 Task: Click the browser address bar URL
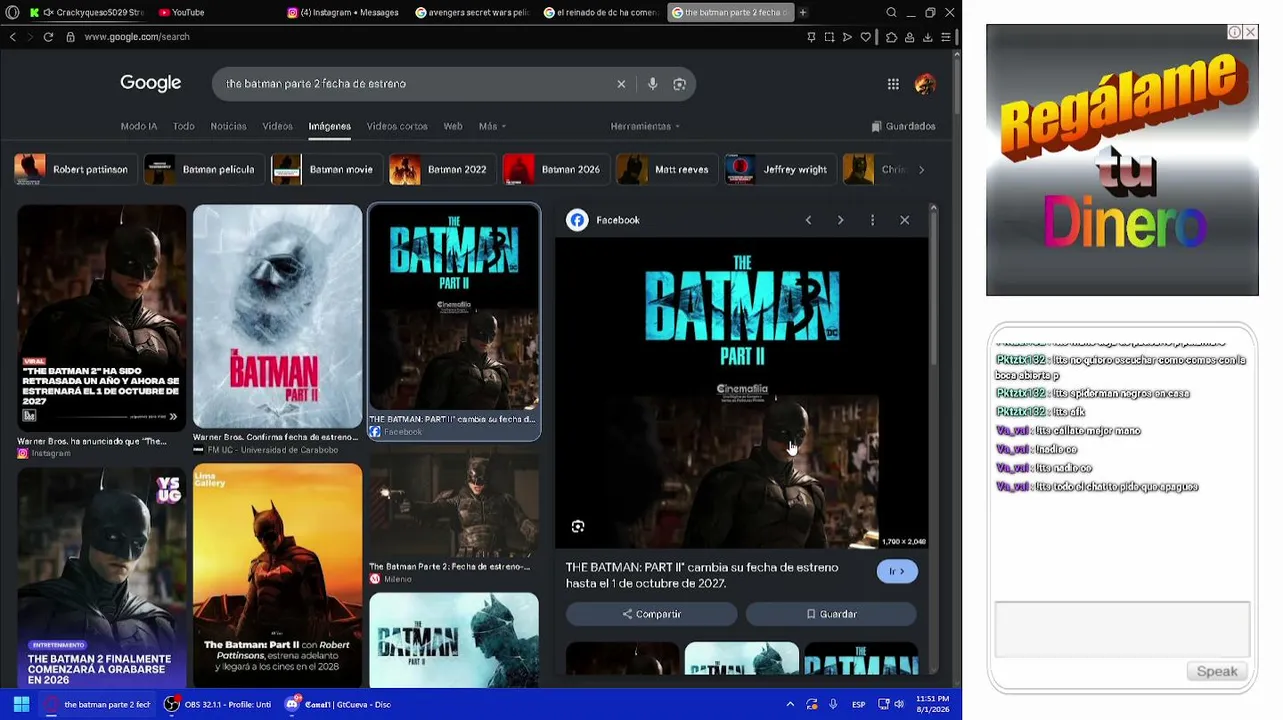137,37
